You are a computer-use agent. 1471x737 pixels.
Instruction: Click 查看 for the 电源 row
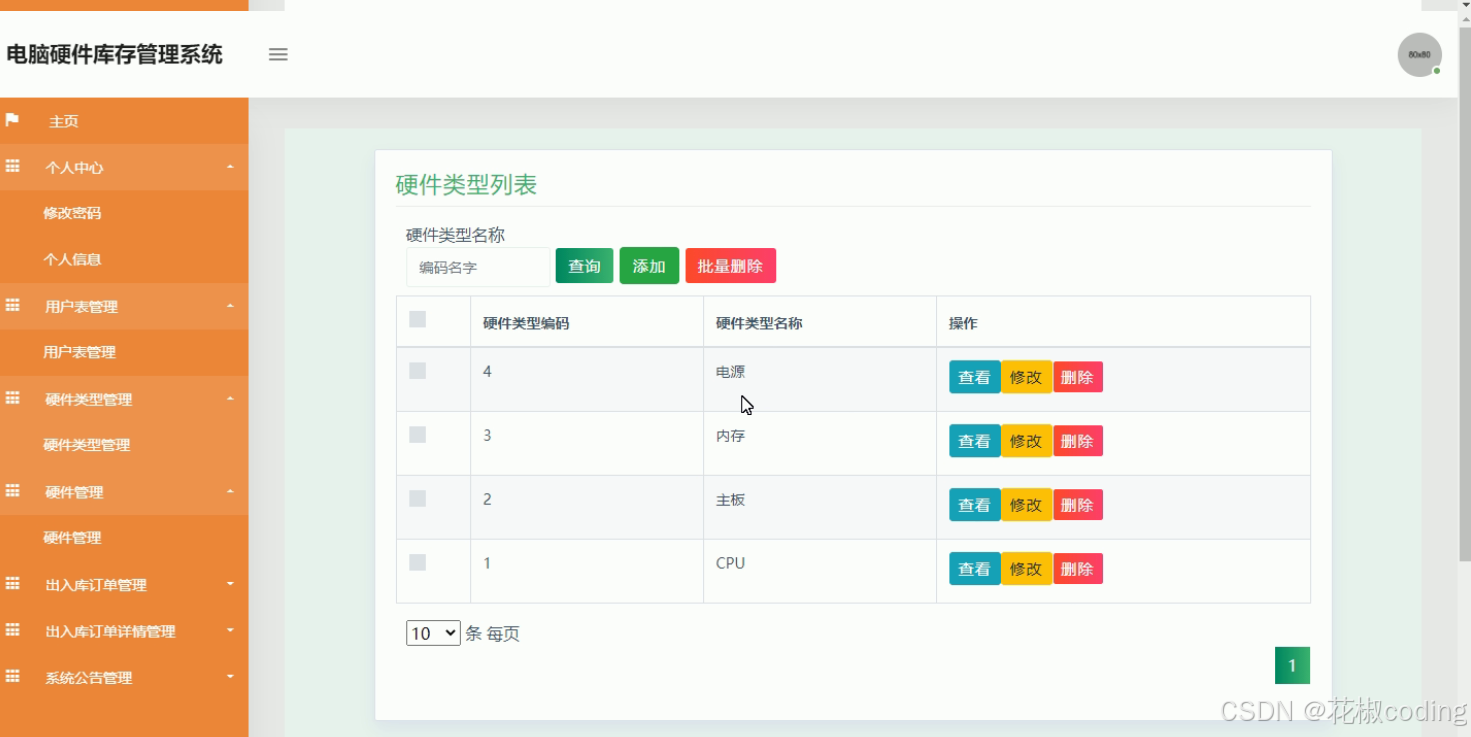pyautogui.click(x=974, y=377)
